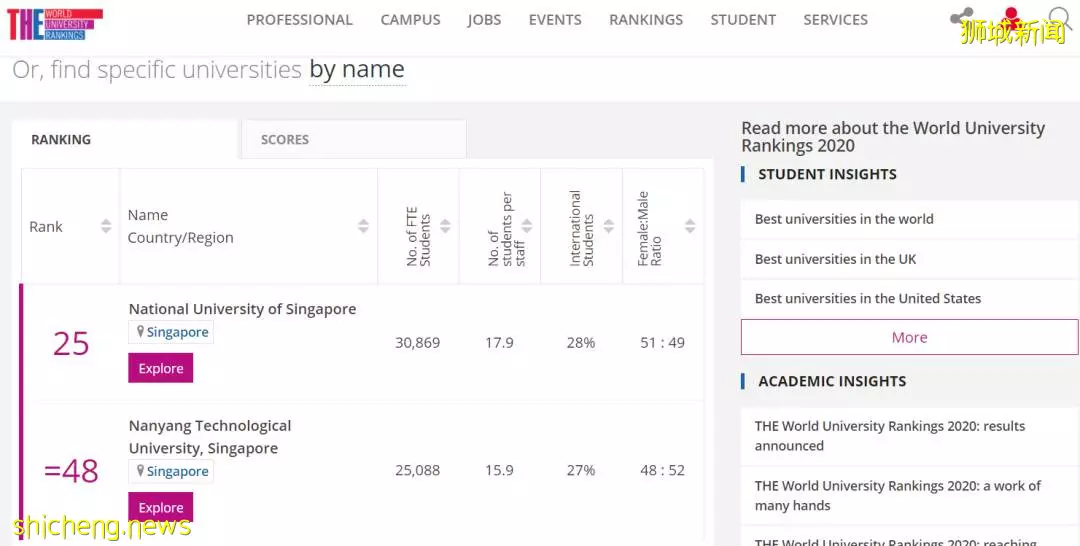Switch to the SCORES tab
This screenshot has width=1080, height=546.
(x=354, y=139)
